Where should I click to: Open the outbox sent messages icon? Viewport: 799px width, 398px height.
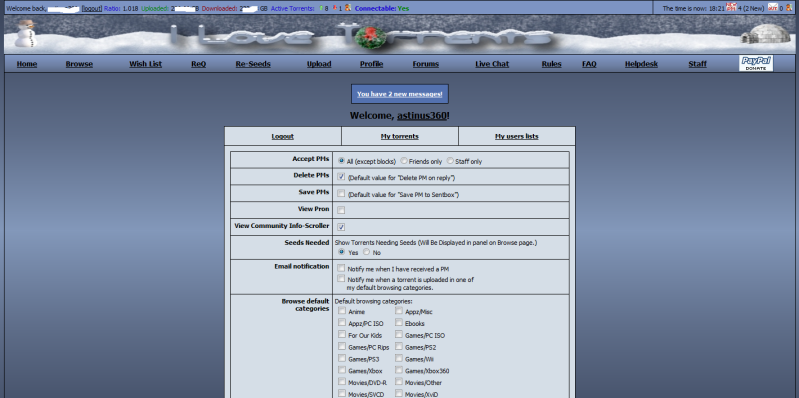(x=773, y=8)
